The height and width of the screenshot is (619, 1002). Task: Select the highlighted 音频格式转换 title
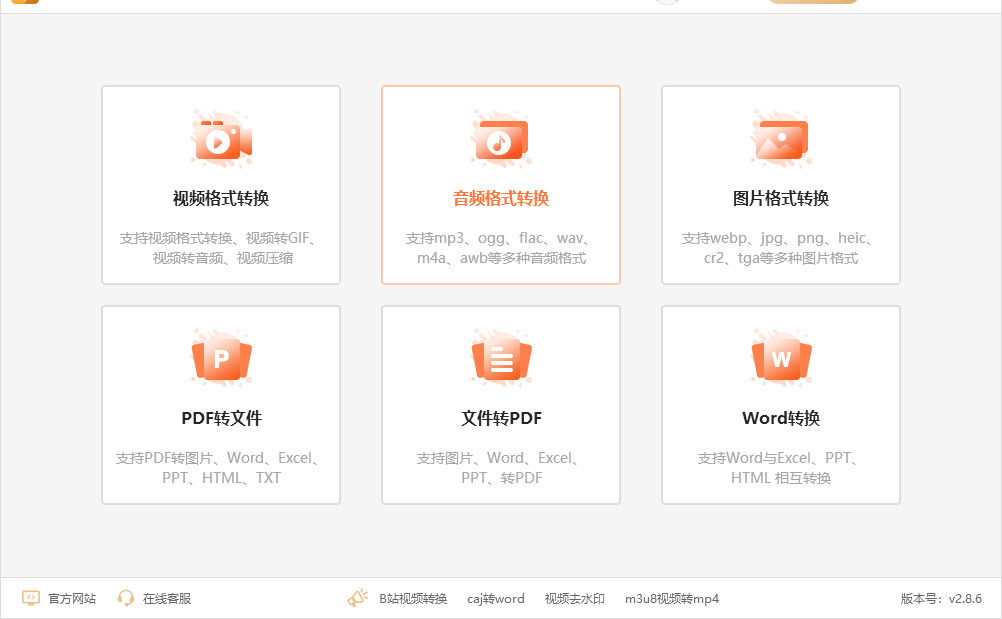501,199
